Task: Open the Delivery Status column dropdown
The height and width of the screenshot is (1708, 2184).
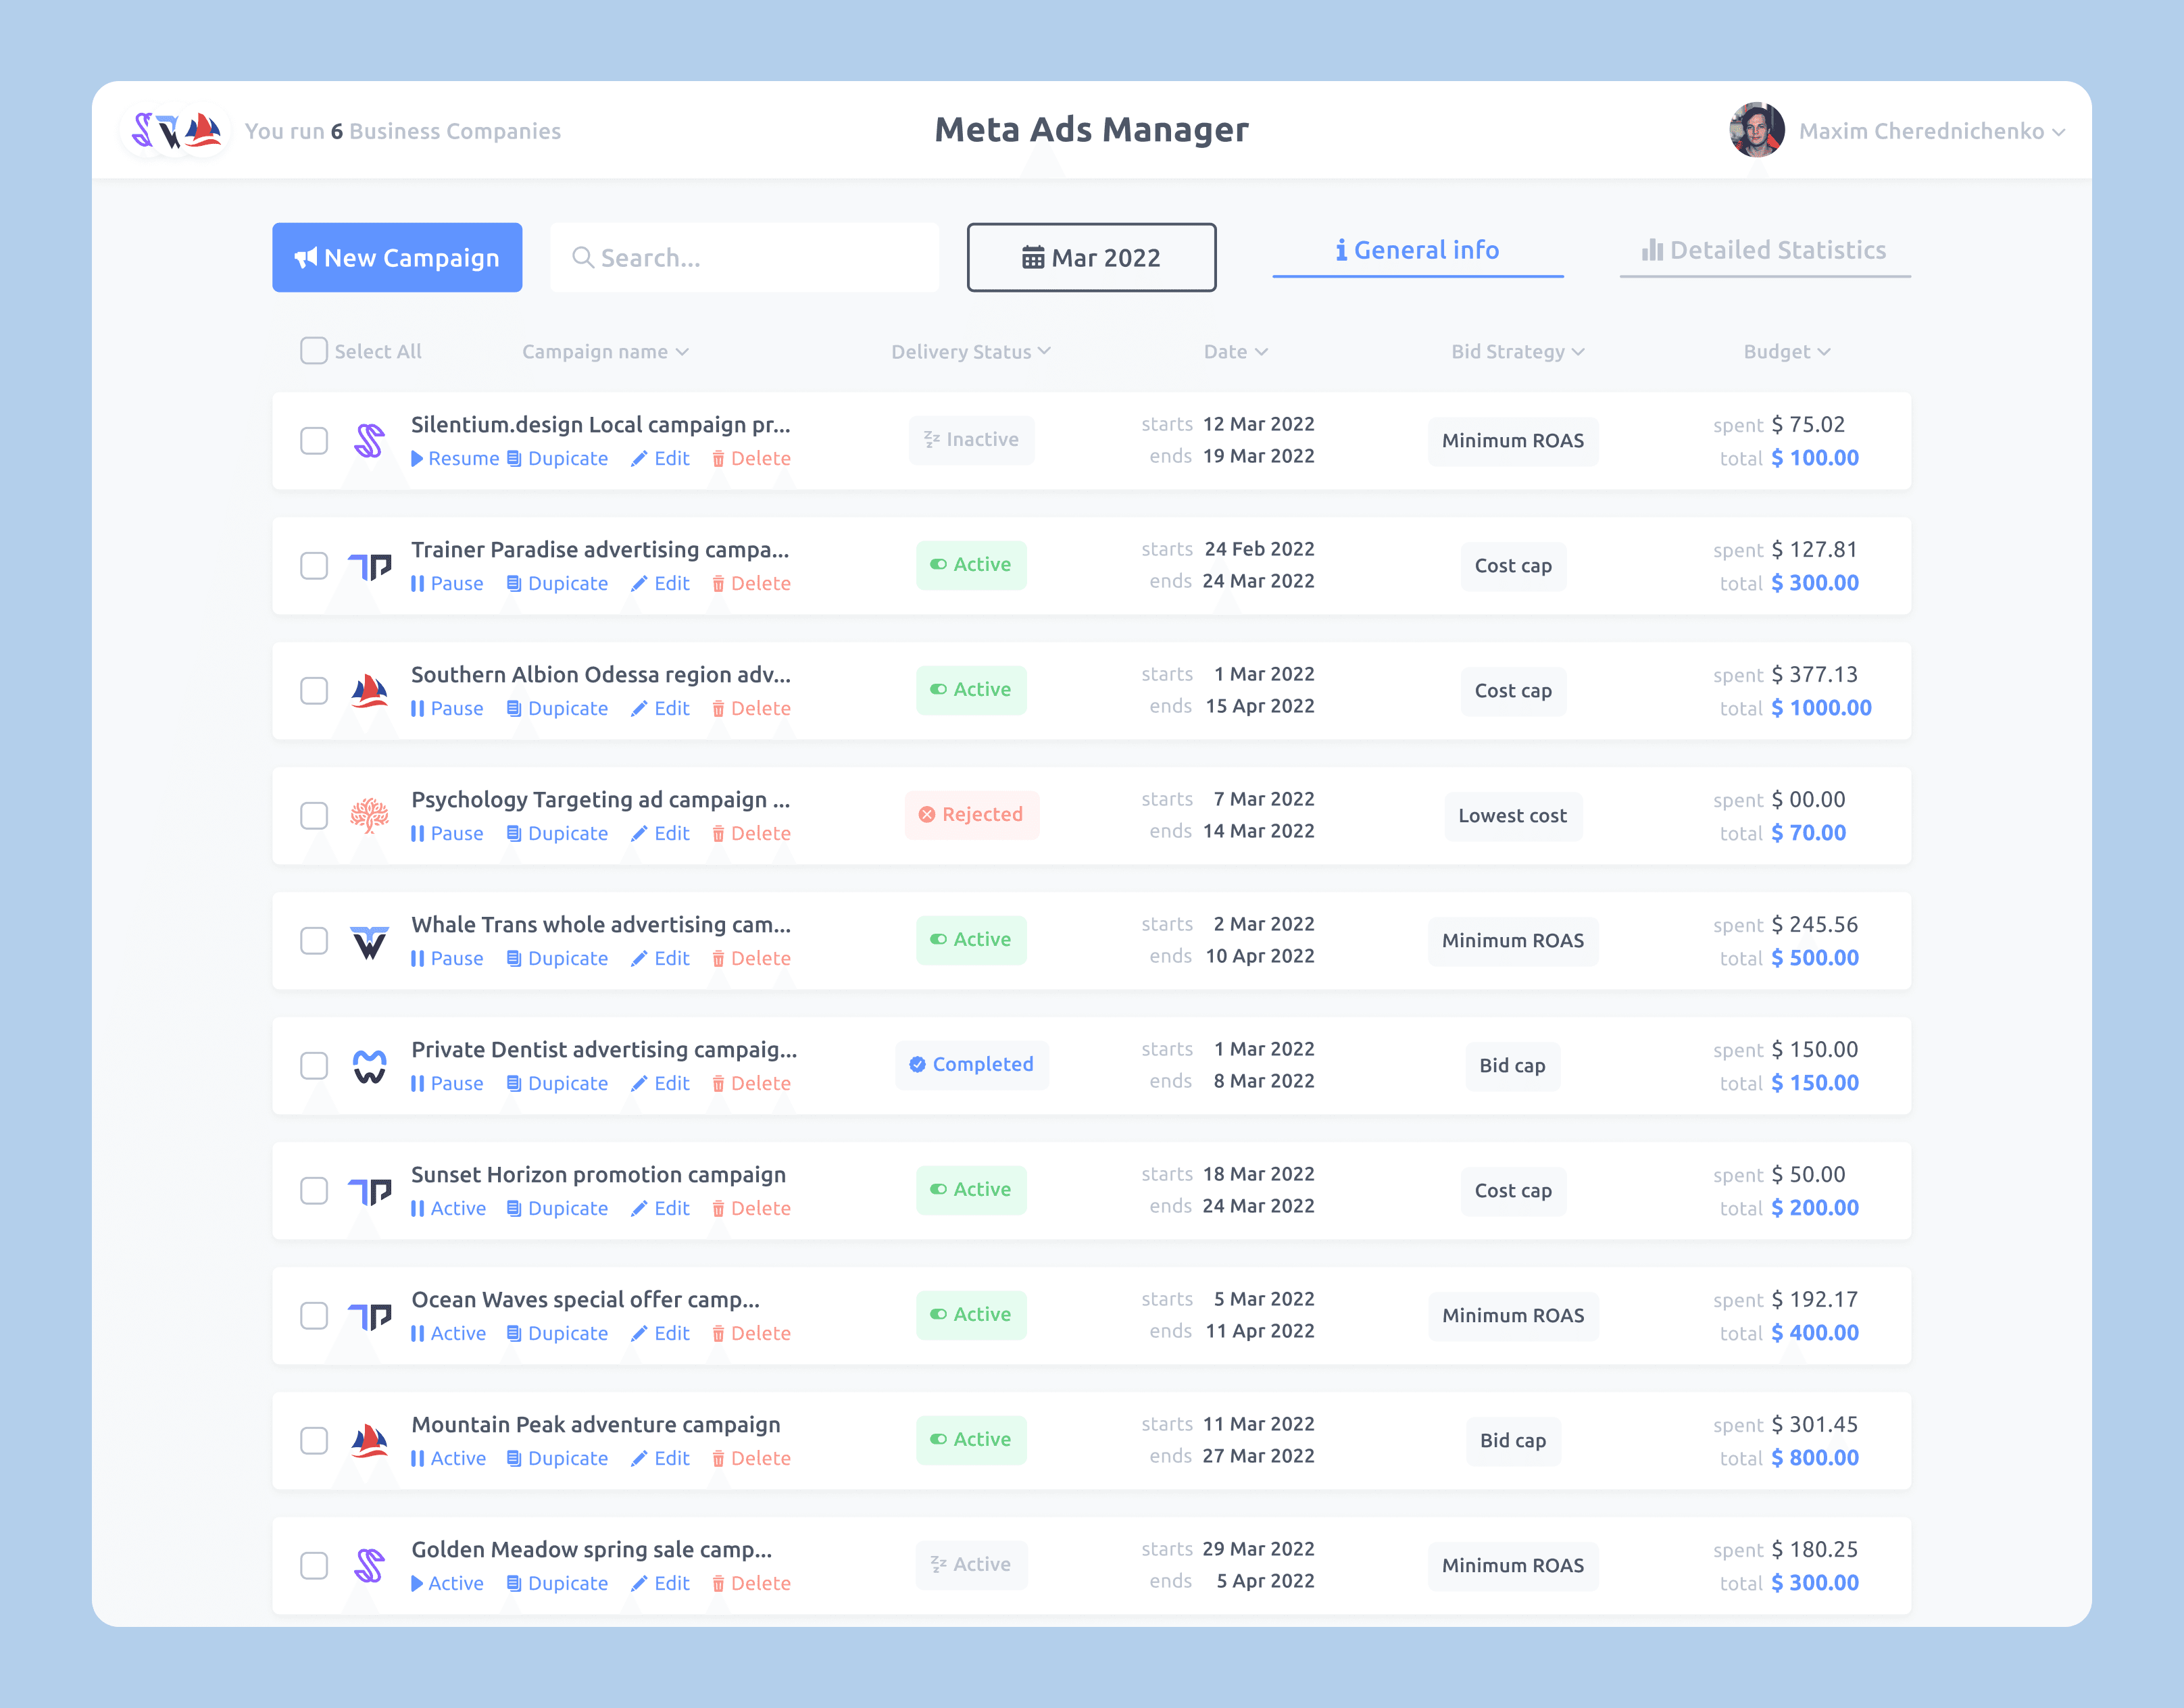Action: pos(971,351)
